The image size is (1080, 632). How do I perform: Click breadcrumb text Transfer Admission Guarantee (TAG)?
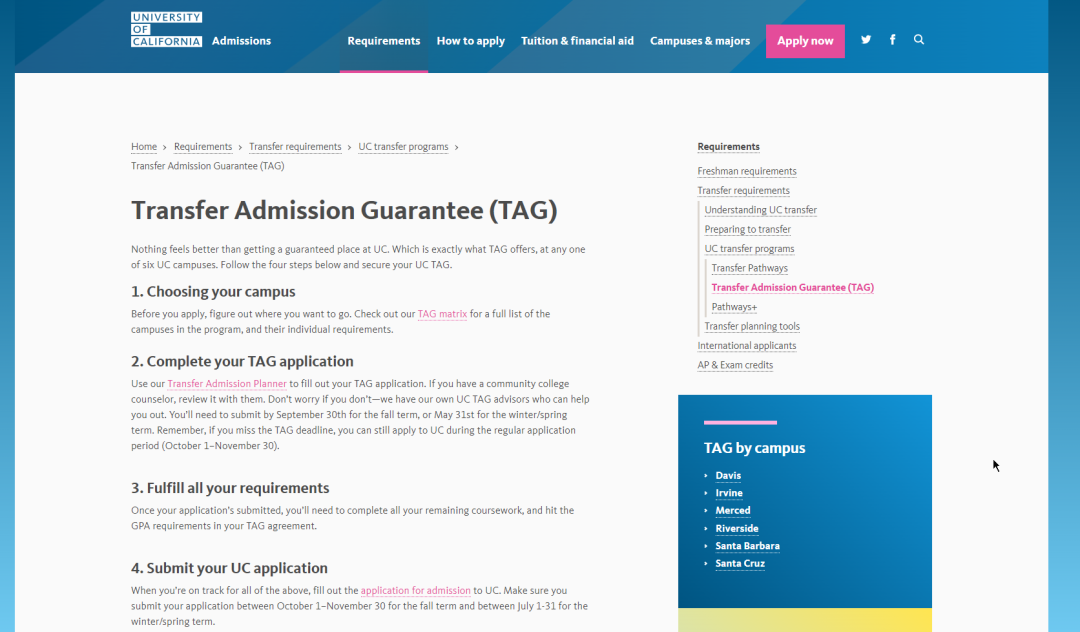pyautogui.click(x=207, y=166)
